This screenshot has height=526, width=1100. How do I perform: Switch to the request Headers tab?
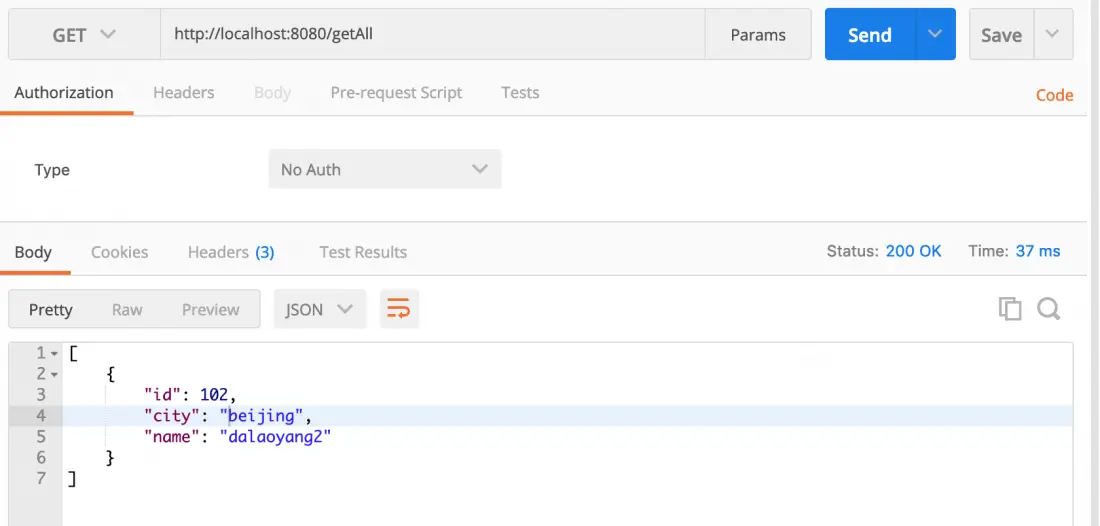tap(183, 93)
